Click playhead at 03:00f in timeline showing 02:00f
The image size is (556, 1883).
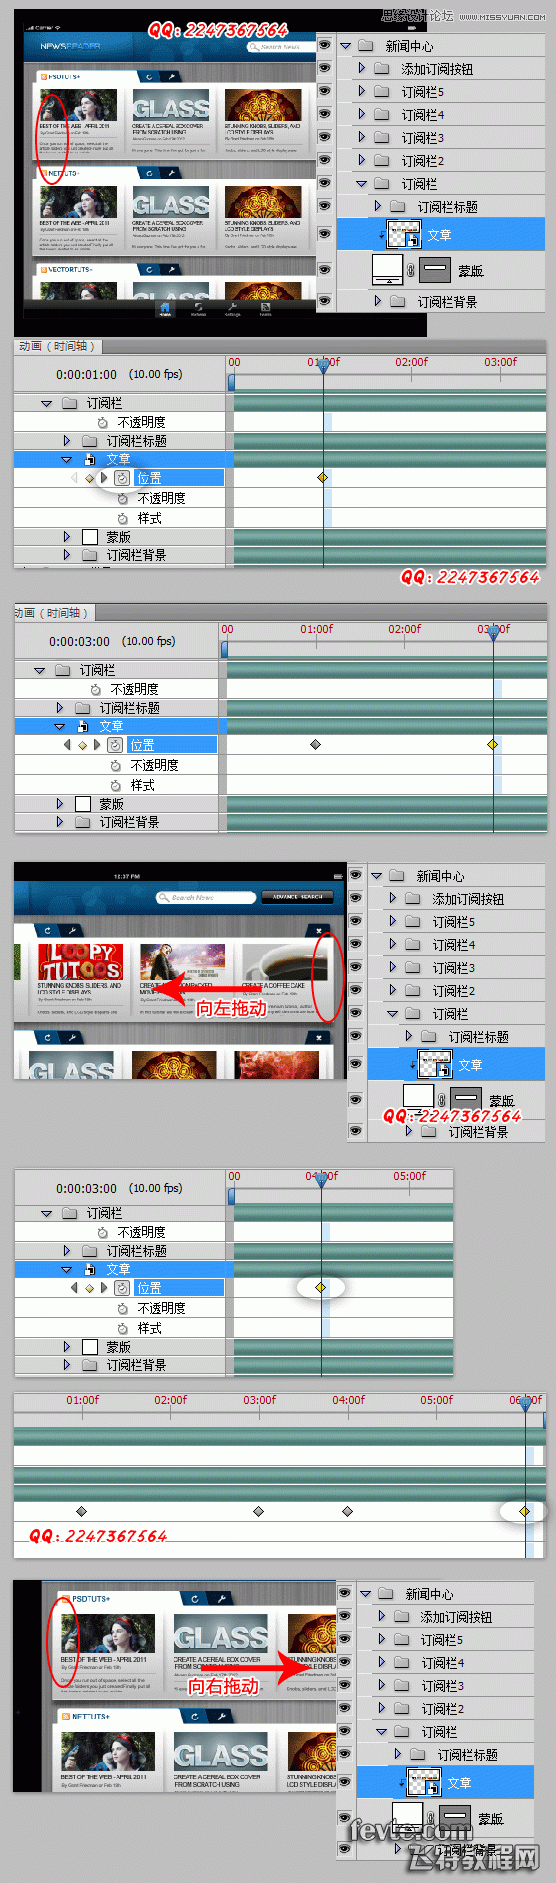coord(493,634)
